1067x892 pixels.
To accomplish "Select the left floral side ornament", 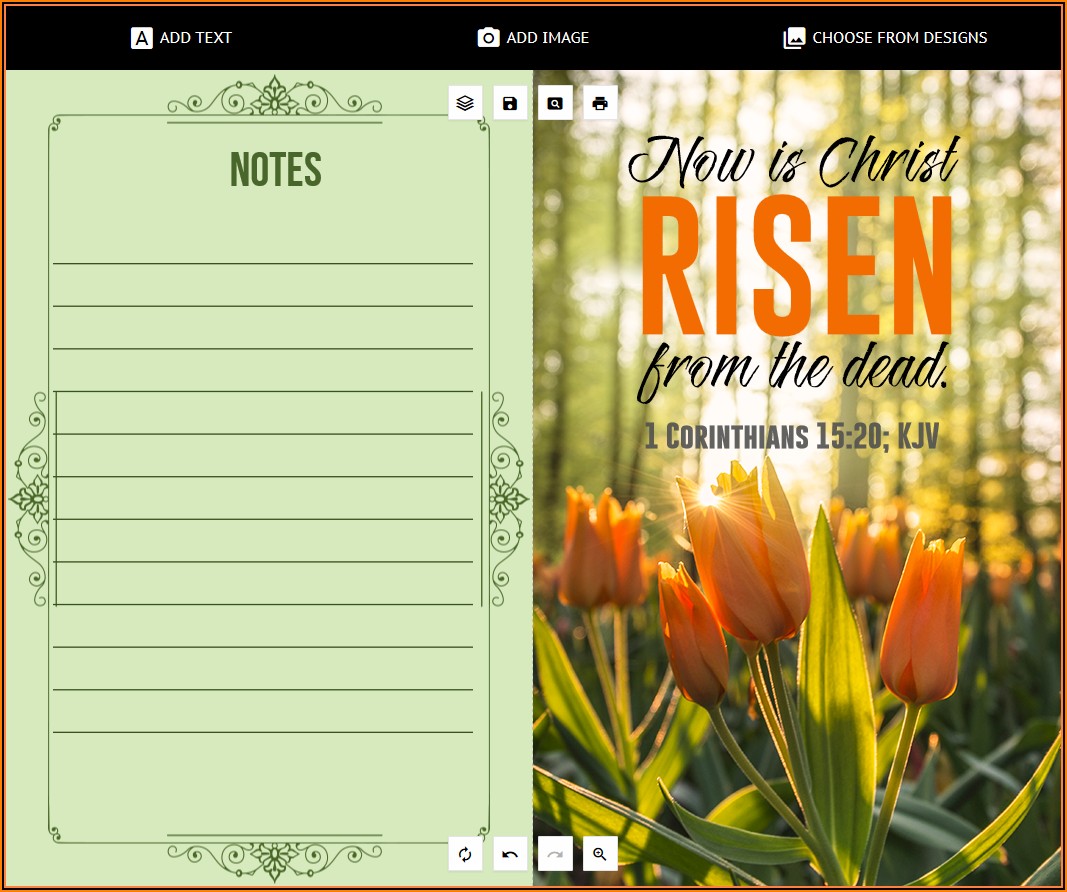I will point(30,498).
